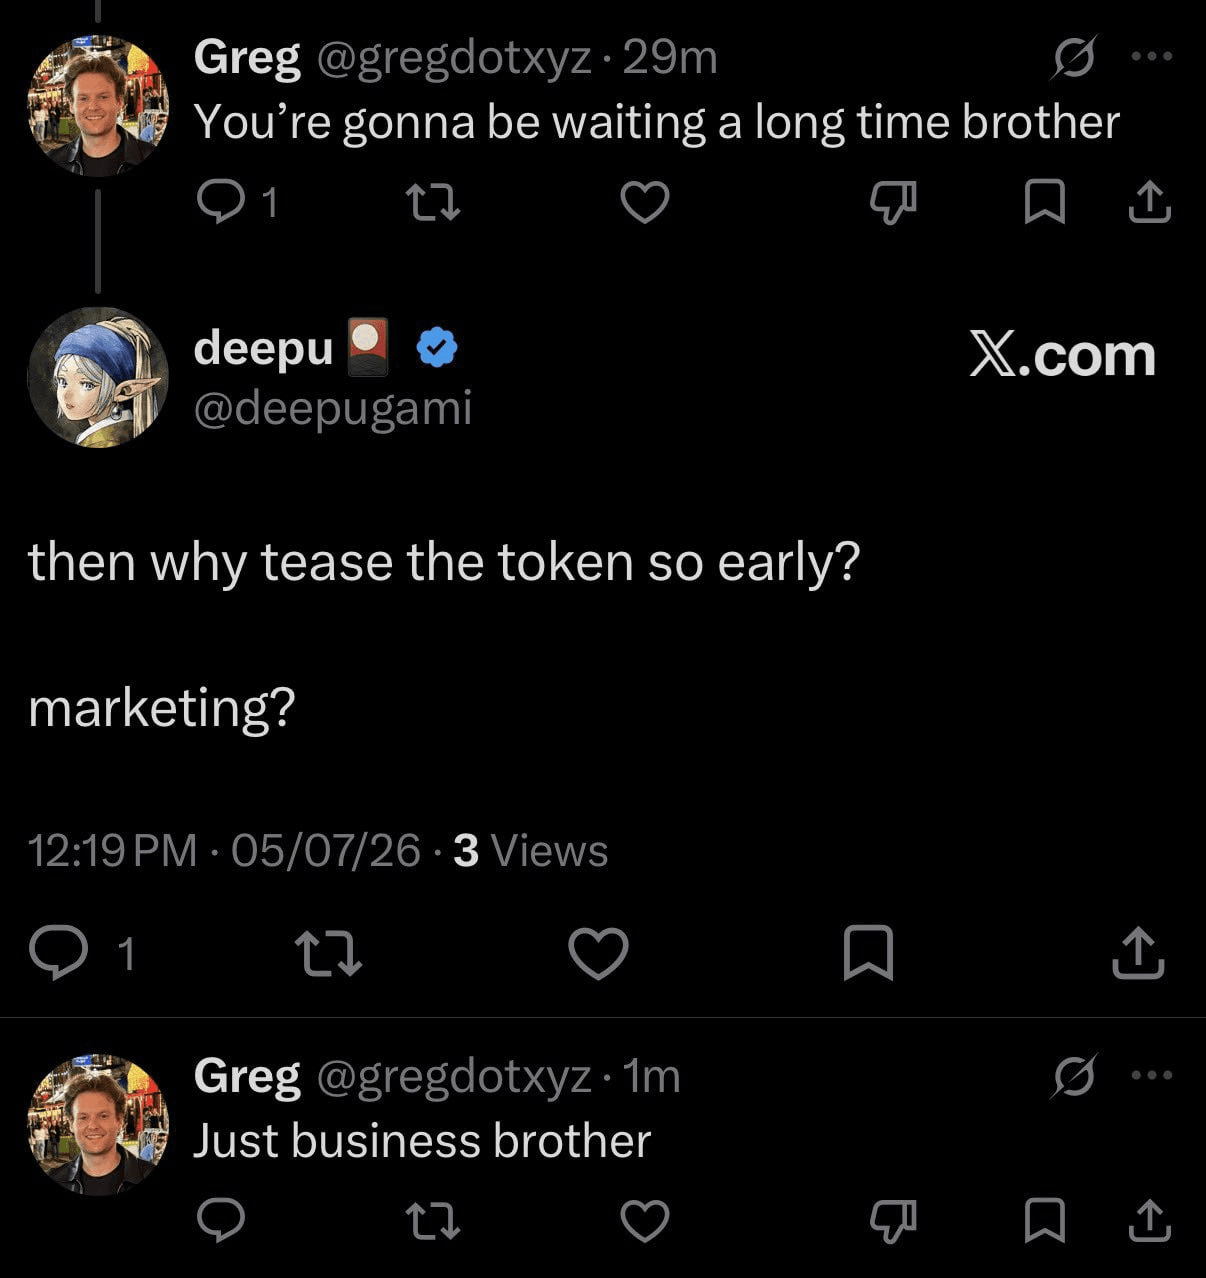Click deepu's blue verified badge

click(437, 348)
